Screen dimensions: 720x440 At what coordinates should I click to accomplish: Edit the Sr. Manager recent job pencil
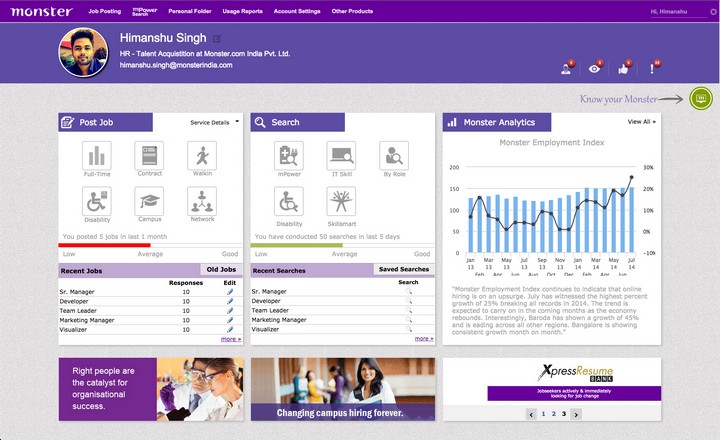230,292
